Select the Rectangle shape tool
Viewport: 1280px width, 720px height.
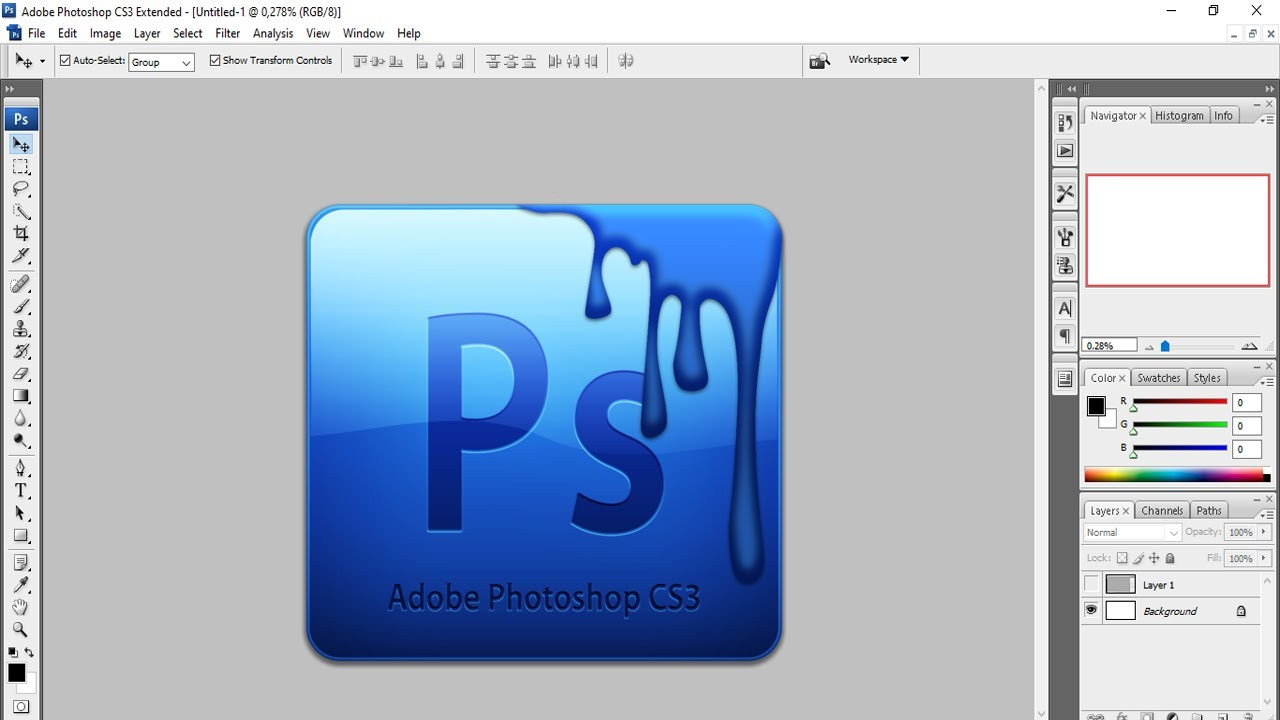21,534
